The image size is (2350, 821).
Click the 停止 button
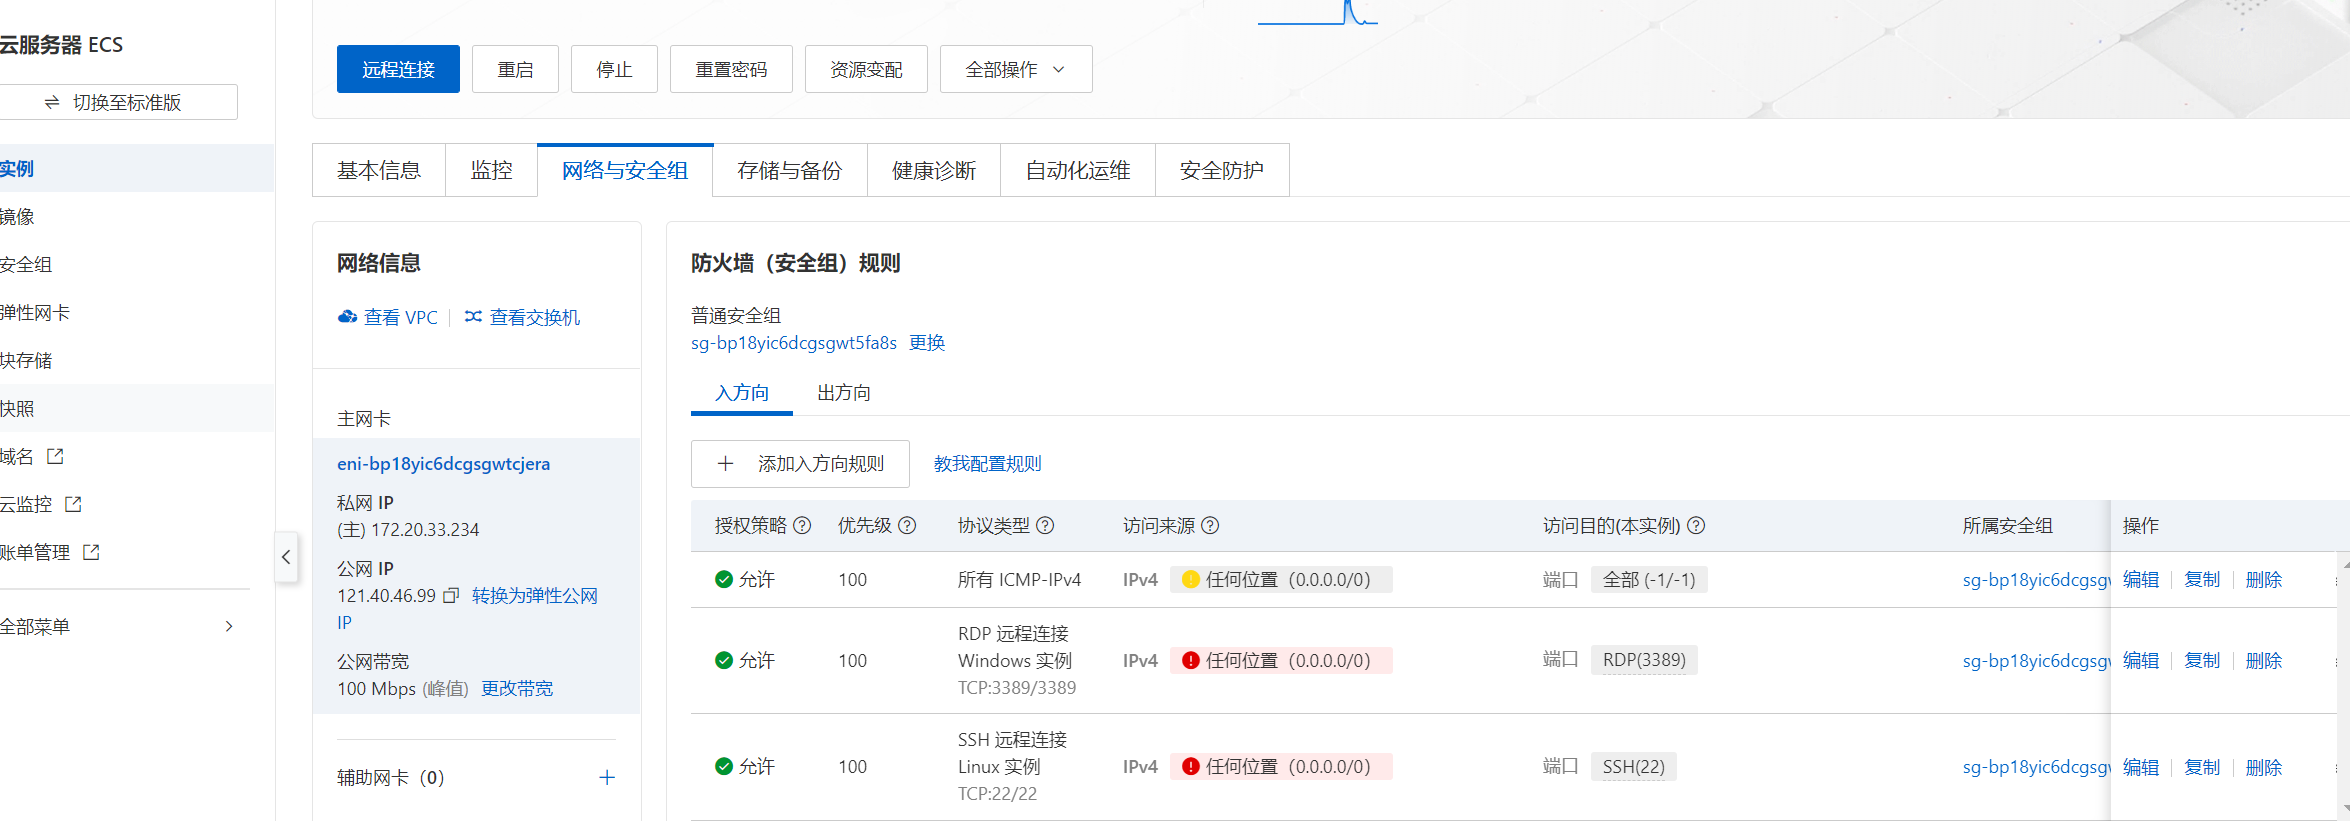(614, 69)
